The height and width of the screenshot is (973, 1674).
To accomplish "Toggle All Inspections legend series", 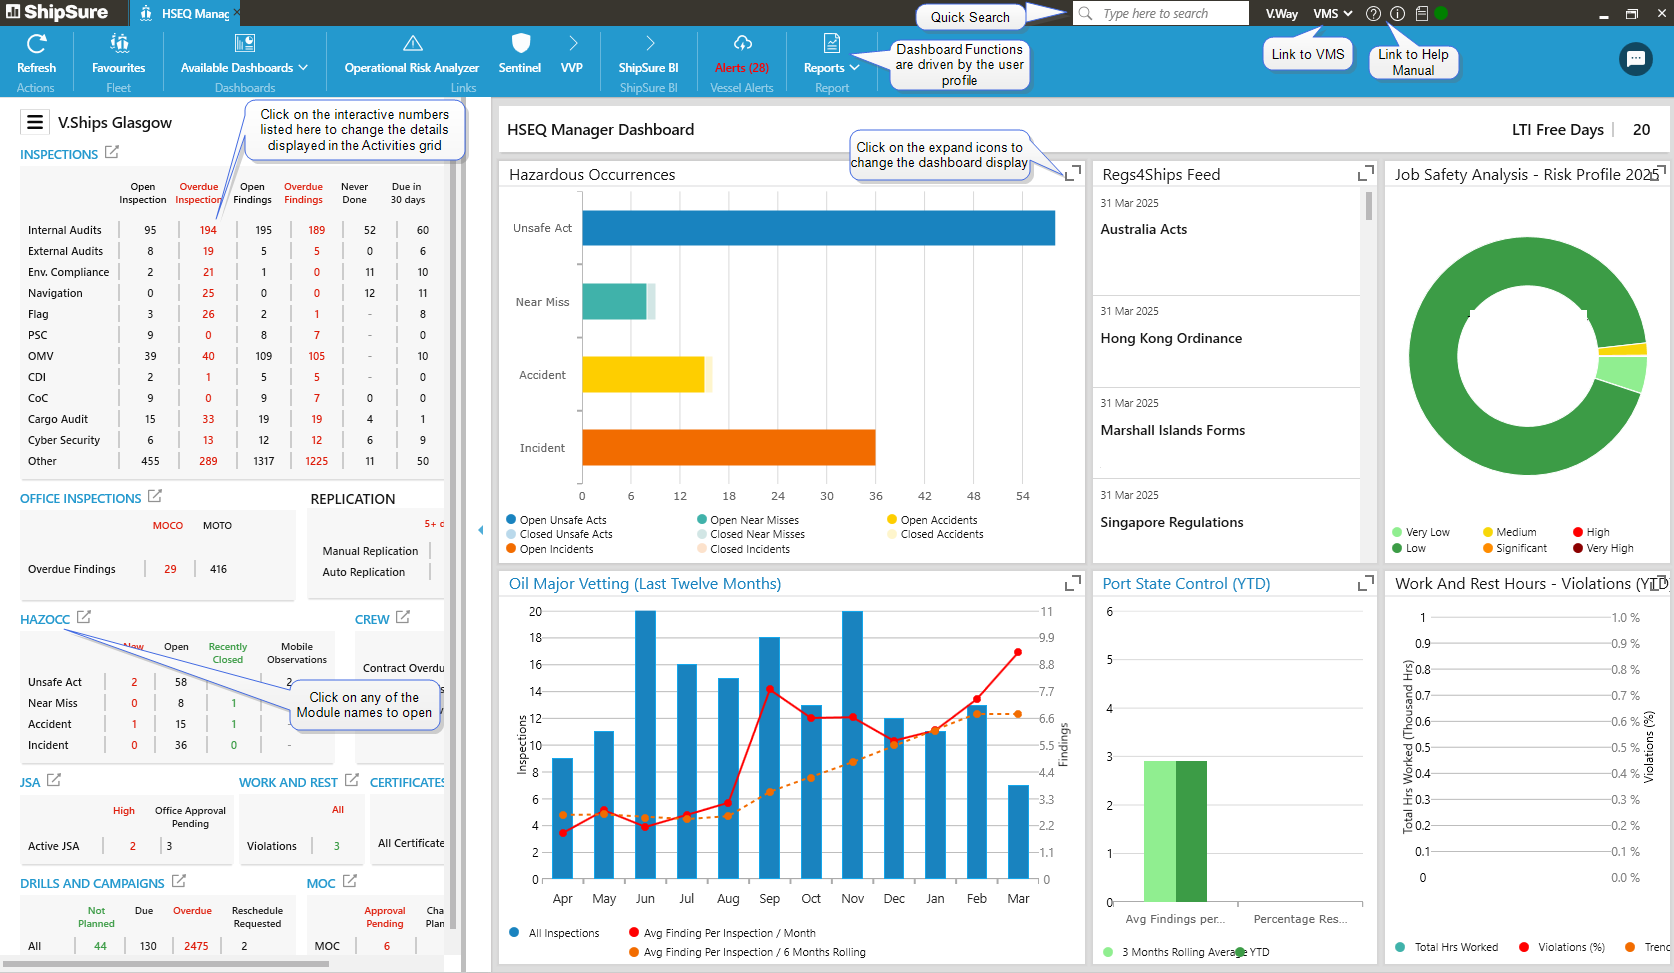I will point(563,933).
